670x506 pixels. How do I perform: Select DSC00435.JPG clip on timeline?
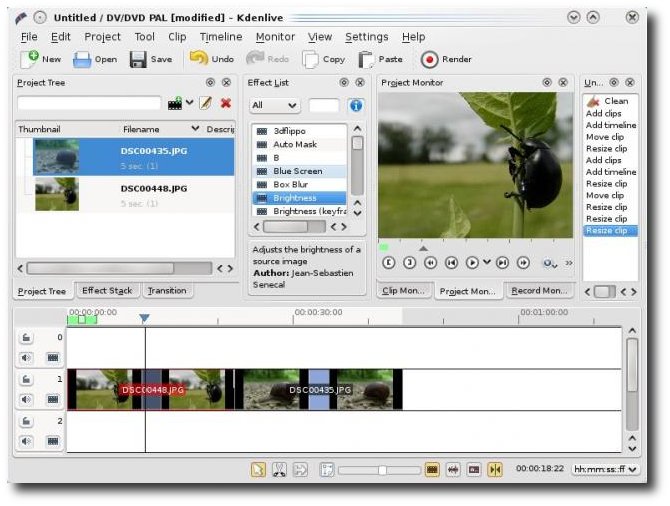pyautogui.click(x=319, y=390)
